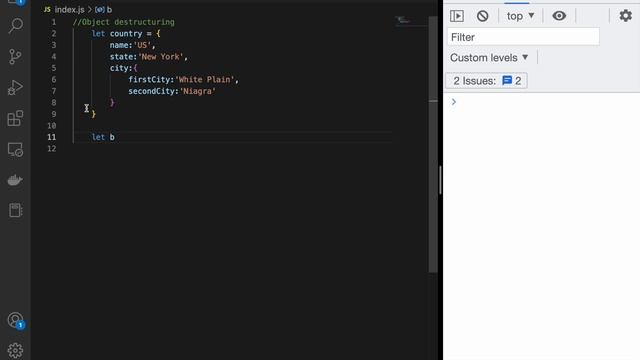The width and height of the screenshot is (640, 360).
Task: Click line number 2 in gutter
Action: pyautogui.click(x=53, y=33)
